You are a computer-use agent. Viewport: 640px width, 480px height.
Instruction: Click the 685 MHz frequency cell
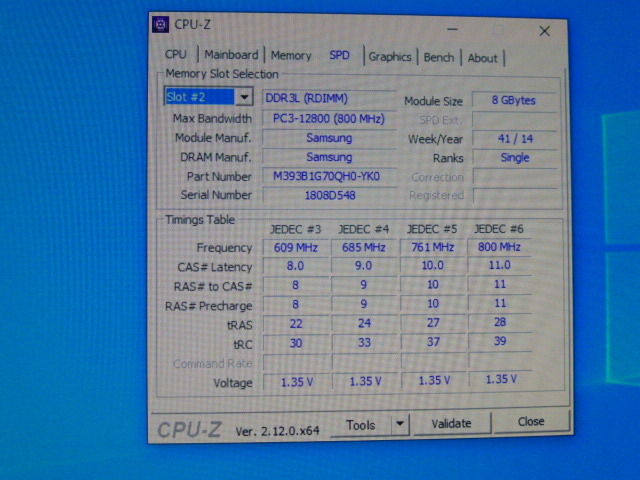point(364,247)
